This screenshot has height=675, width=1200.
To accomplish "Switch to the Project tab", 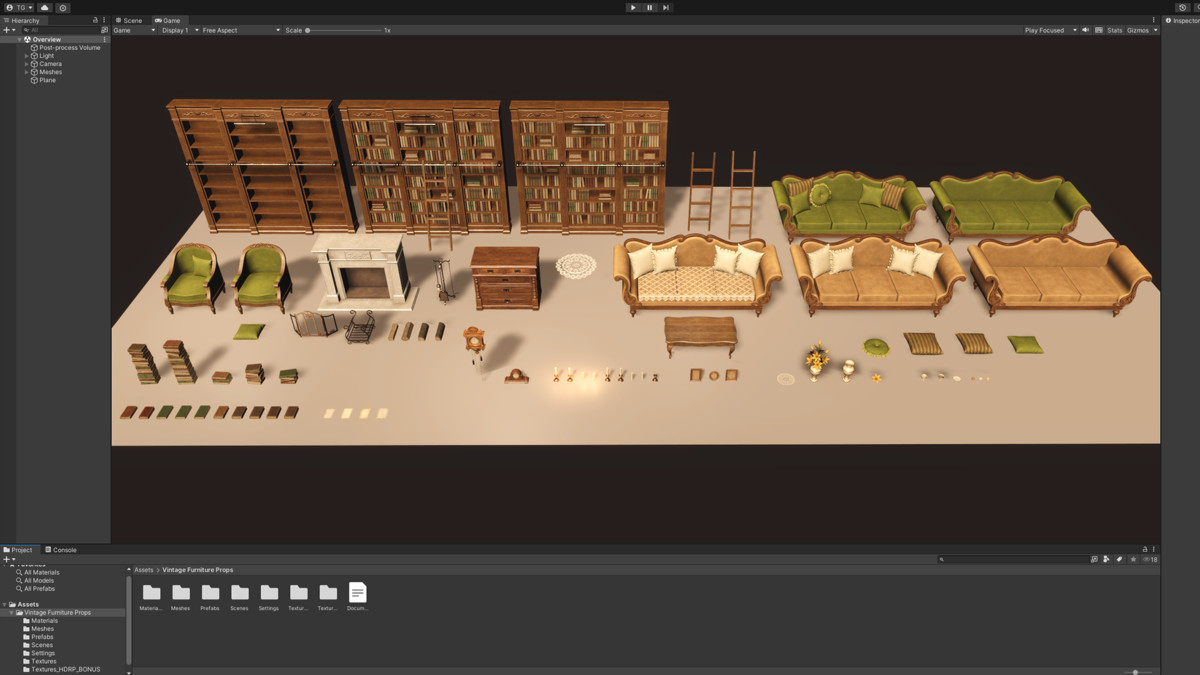I will coord(19,550).
